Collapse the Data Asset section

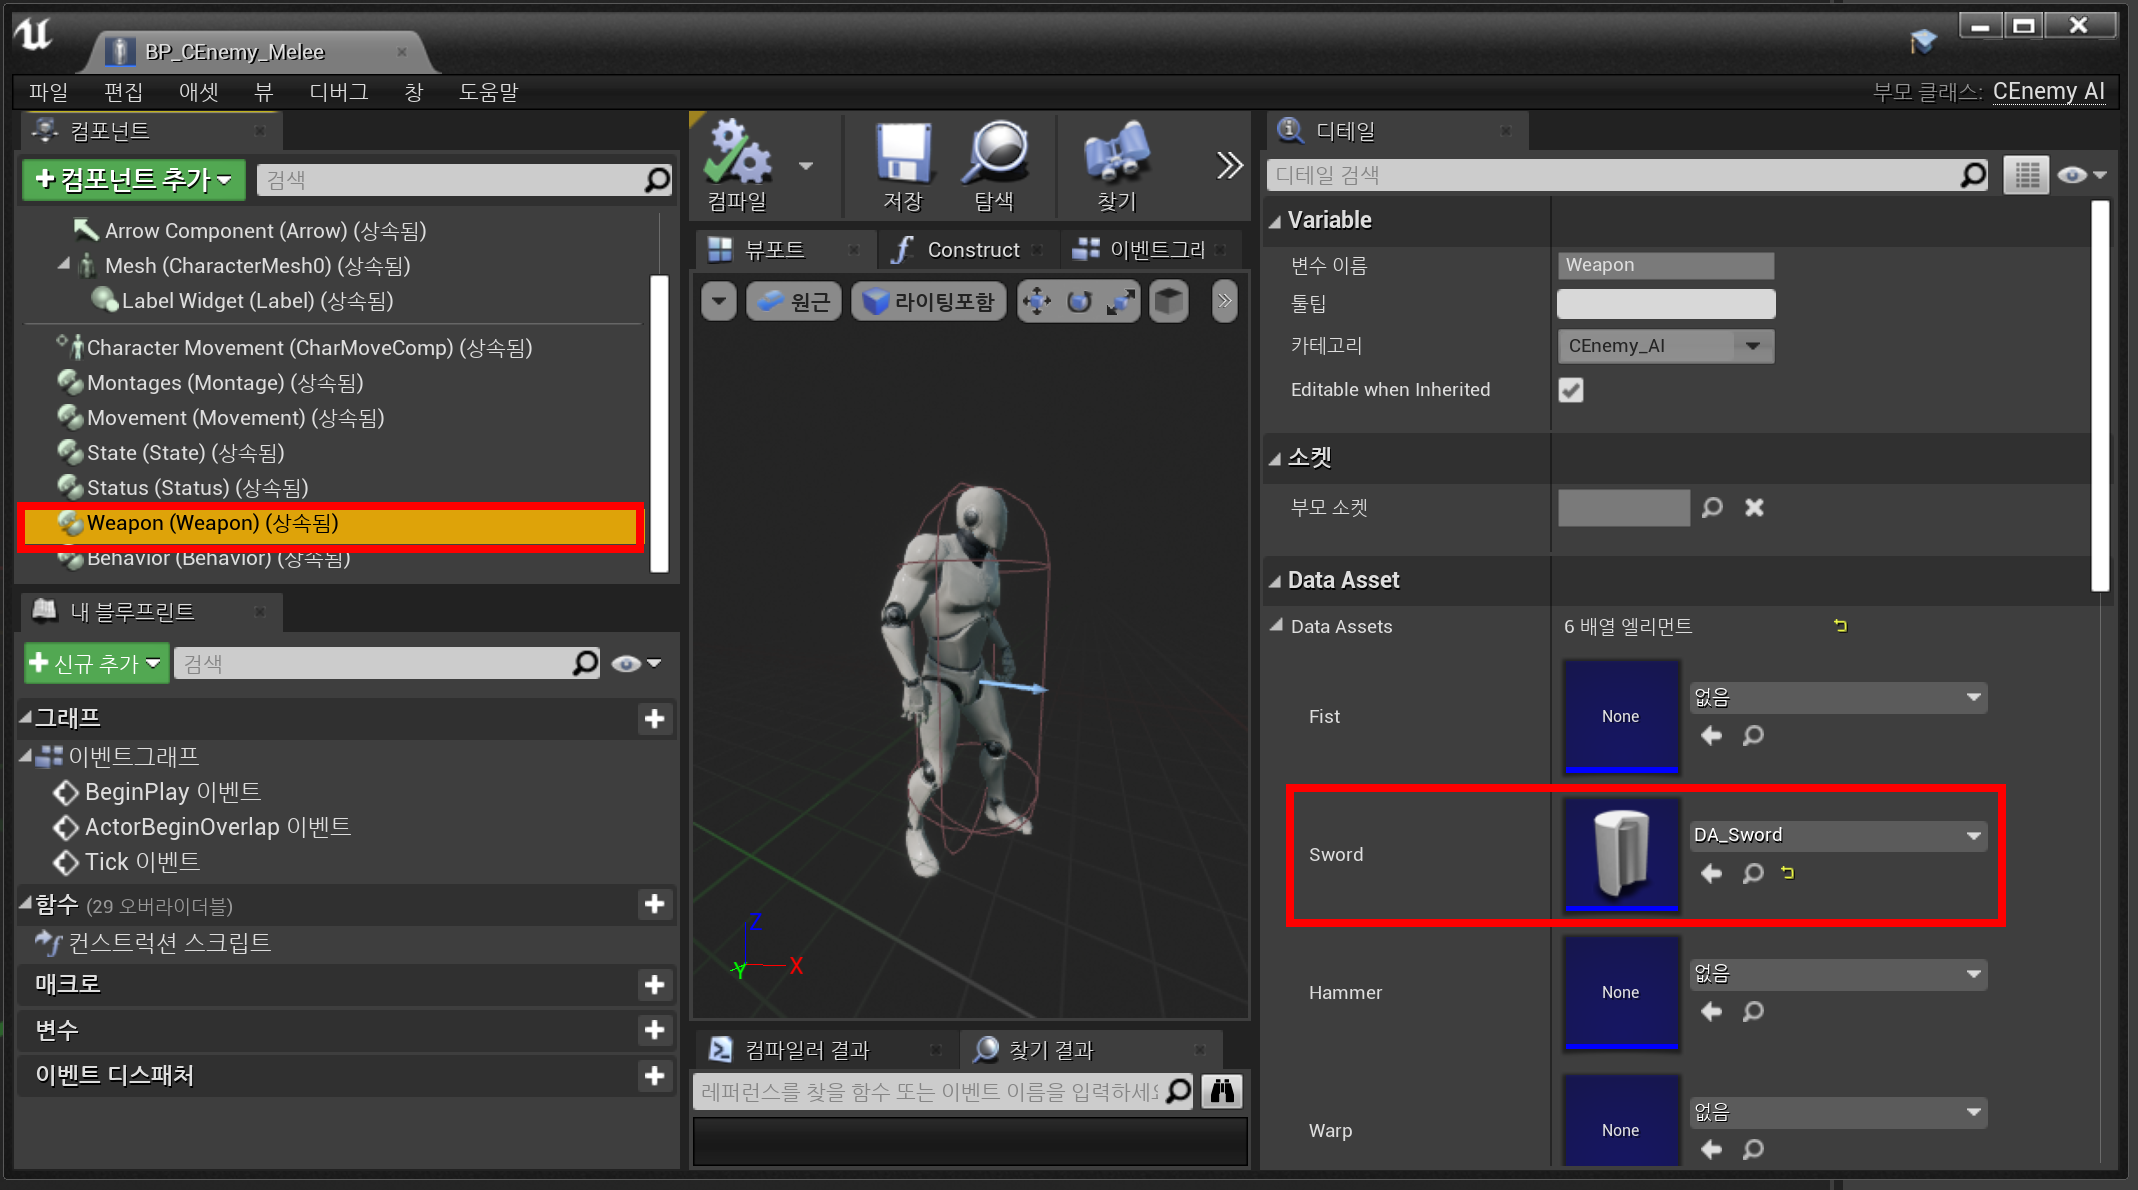point(1275,581)
